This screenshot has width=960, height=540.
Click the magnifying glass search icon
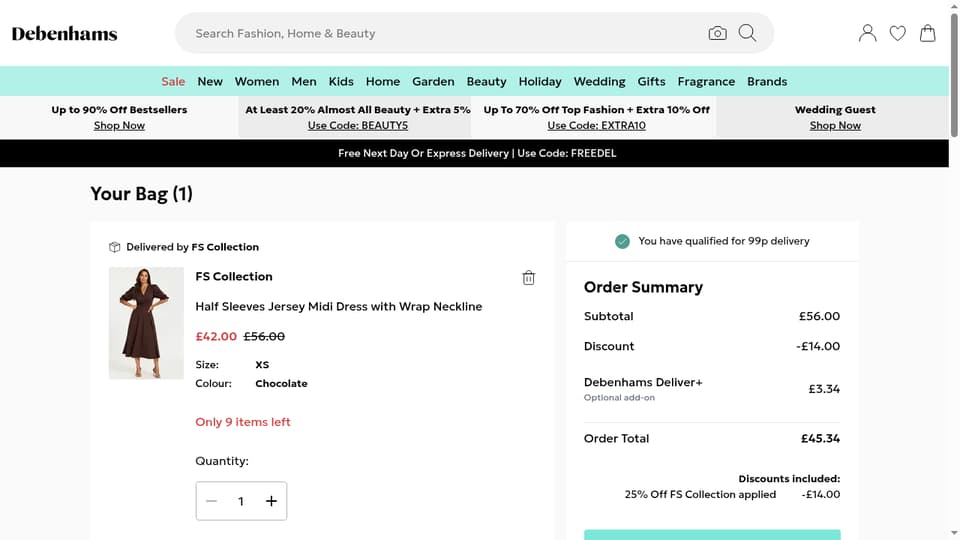pyautogui.click(x=747, y=33)
